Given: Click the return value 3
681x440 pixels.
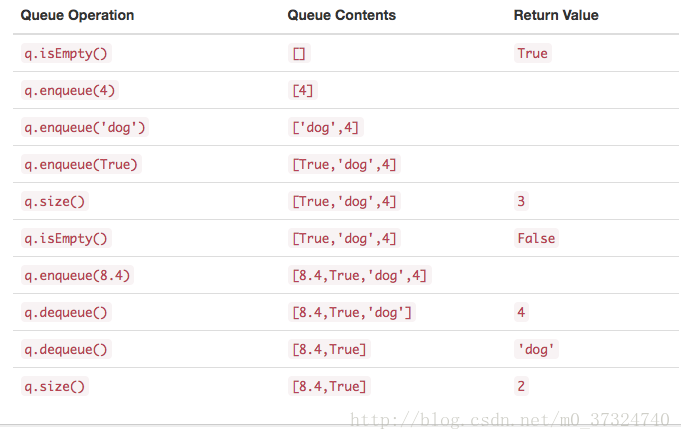Looking at the screenshot, I should click(521, 201).
